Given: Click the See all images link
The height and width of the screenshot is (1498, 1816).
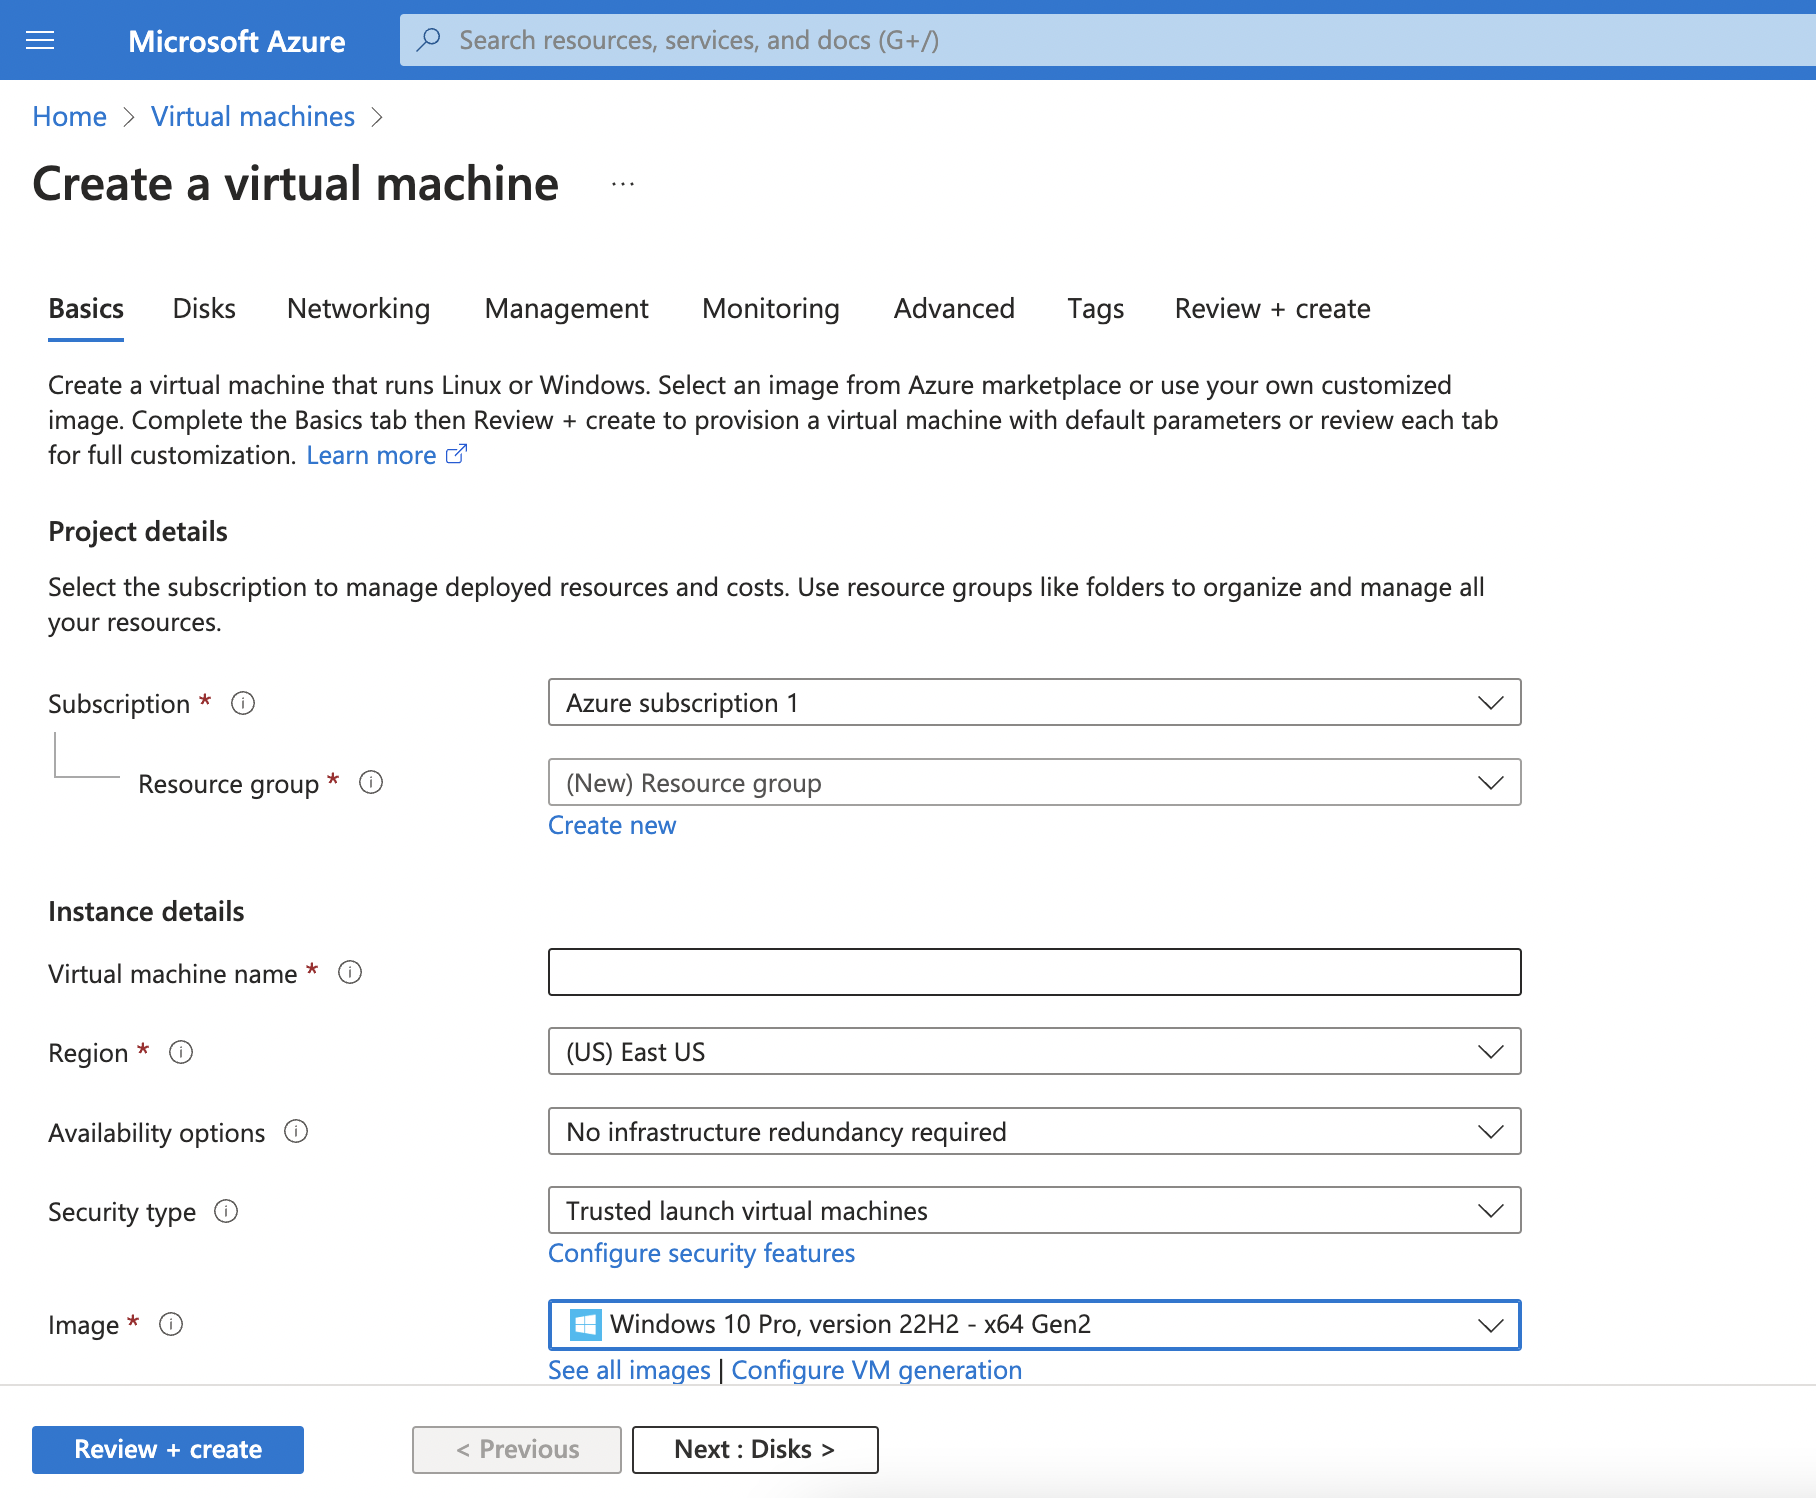Looking at the screenshot, I should pyautogui.click(x=628, y=1369).
